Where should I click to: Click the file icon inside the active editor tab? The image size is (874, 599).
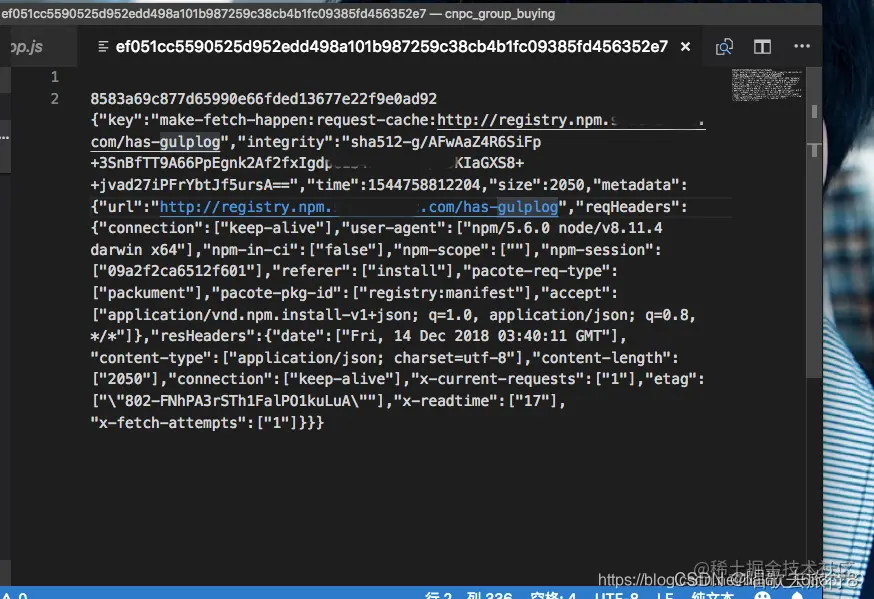point(104,46)
